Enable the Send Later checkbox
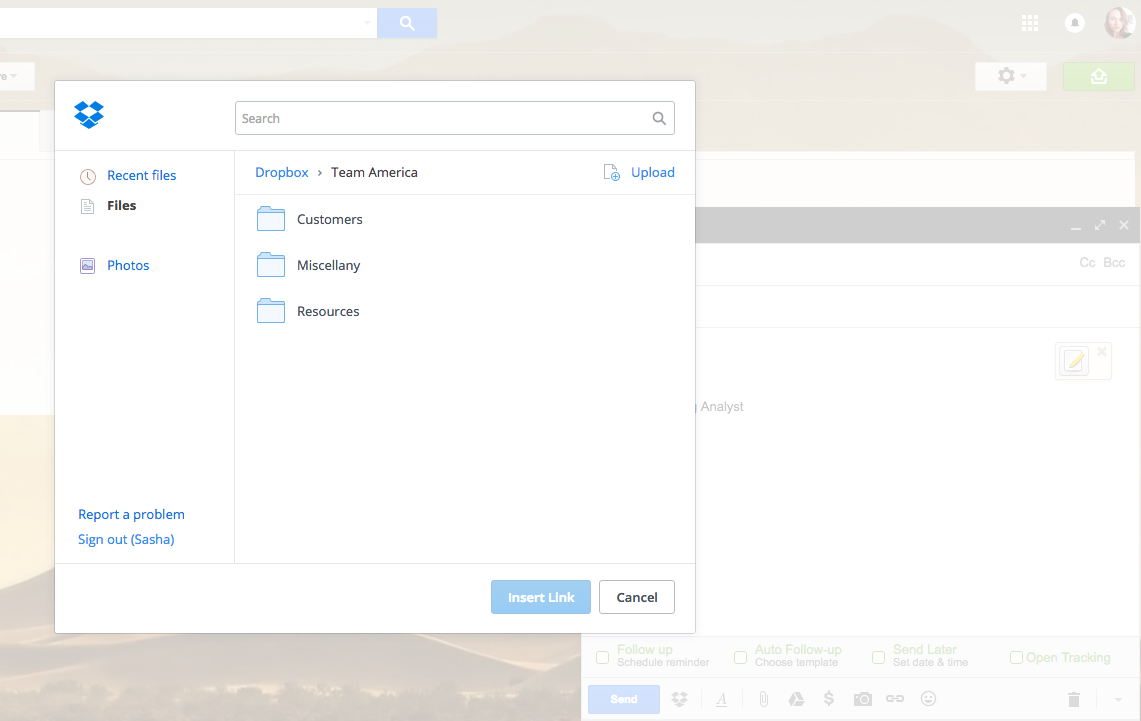Image resolution: width=1141 pixels, height=721 pixels. point(878,658)
